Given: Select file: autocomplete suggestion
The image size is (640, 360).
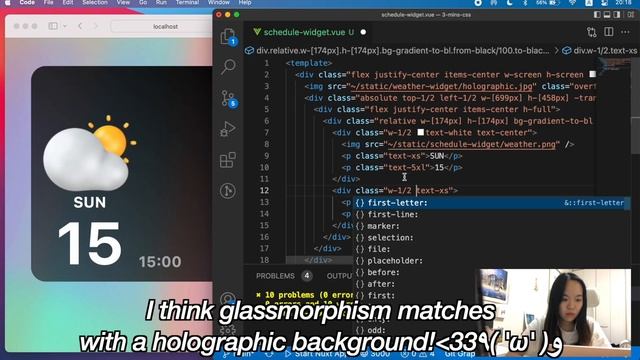Looking at the screenshot, I should [x=491, y=249].
